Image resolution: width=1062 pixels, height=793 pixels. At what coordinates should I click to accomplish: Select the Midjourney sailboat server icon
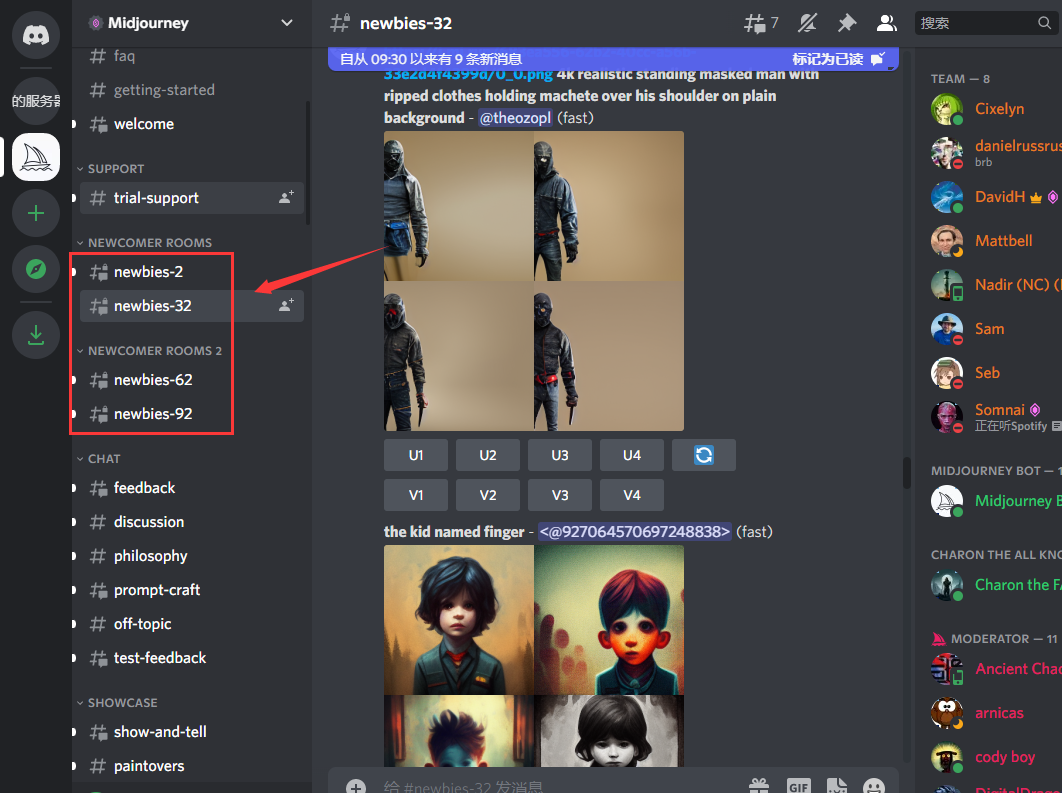coord(36,157)
